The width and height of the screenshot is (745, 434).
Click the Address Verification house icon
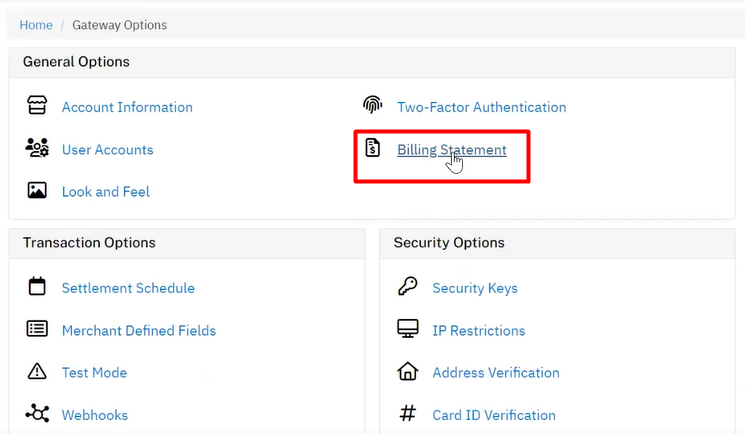(408, 371)
